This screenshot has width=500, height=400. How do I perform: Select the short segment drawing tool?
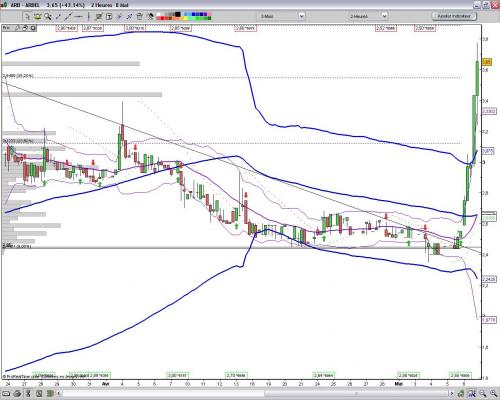point(58,16)
